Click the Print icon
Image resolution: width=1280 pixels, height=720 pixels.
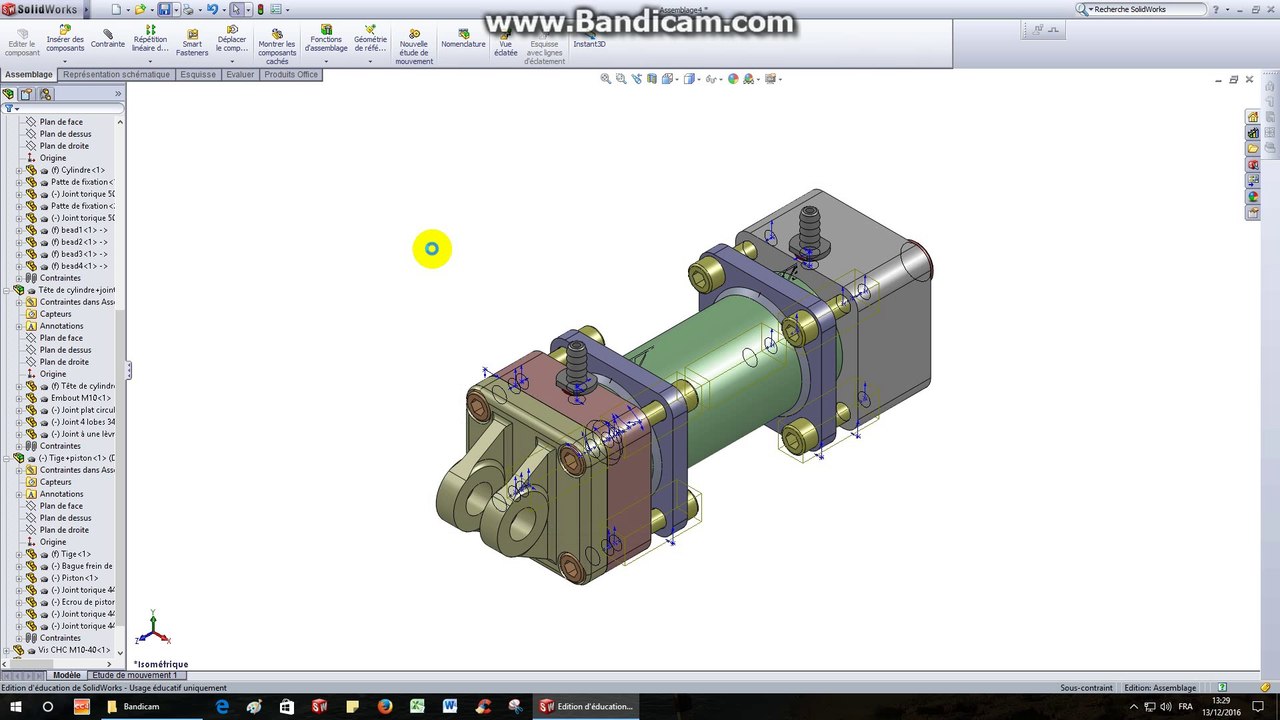tap(188, 10)
